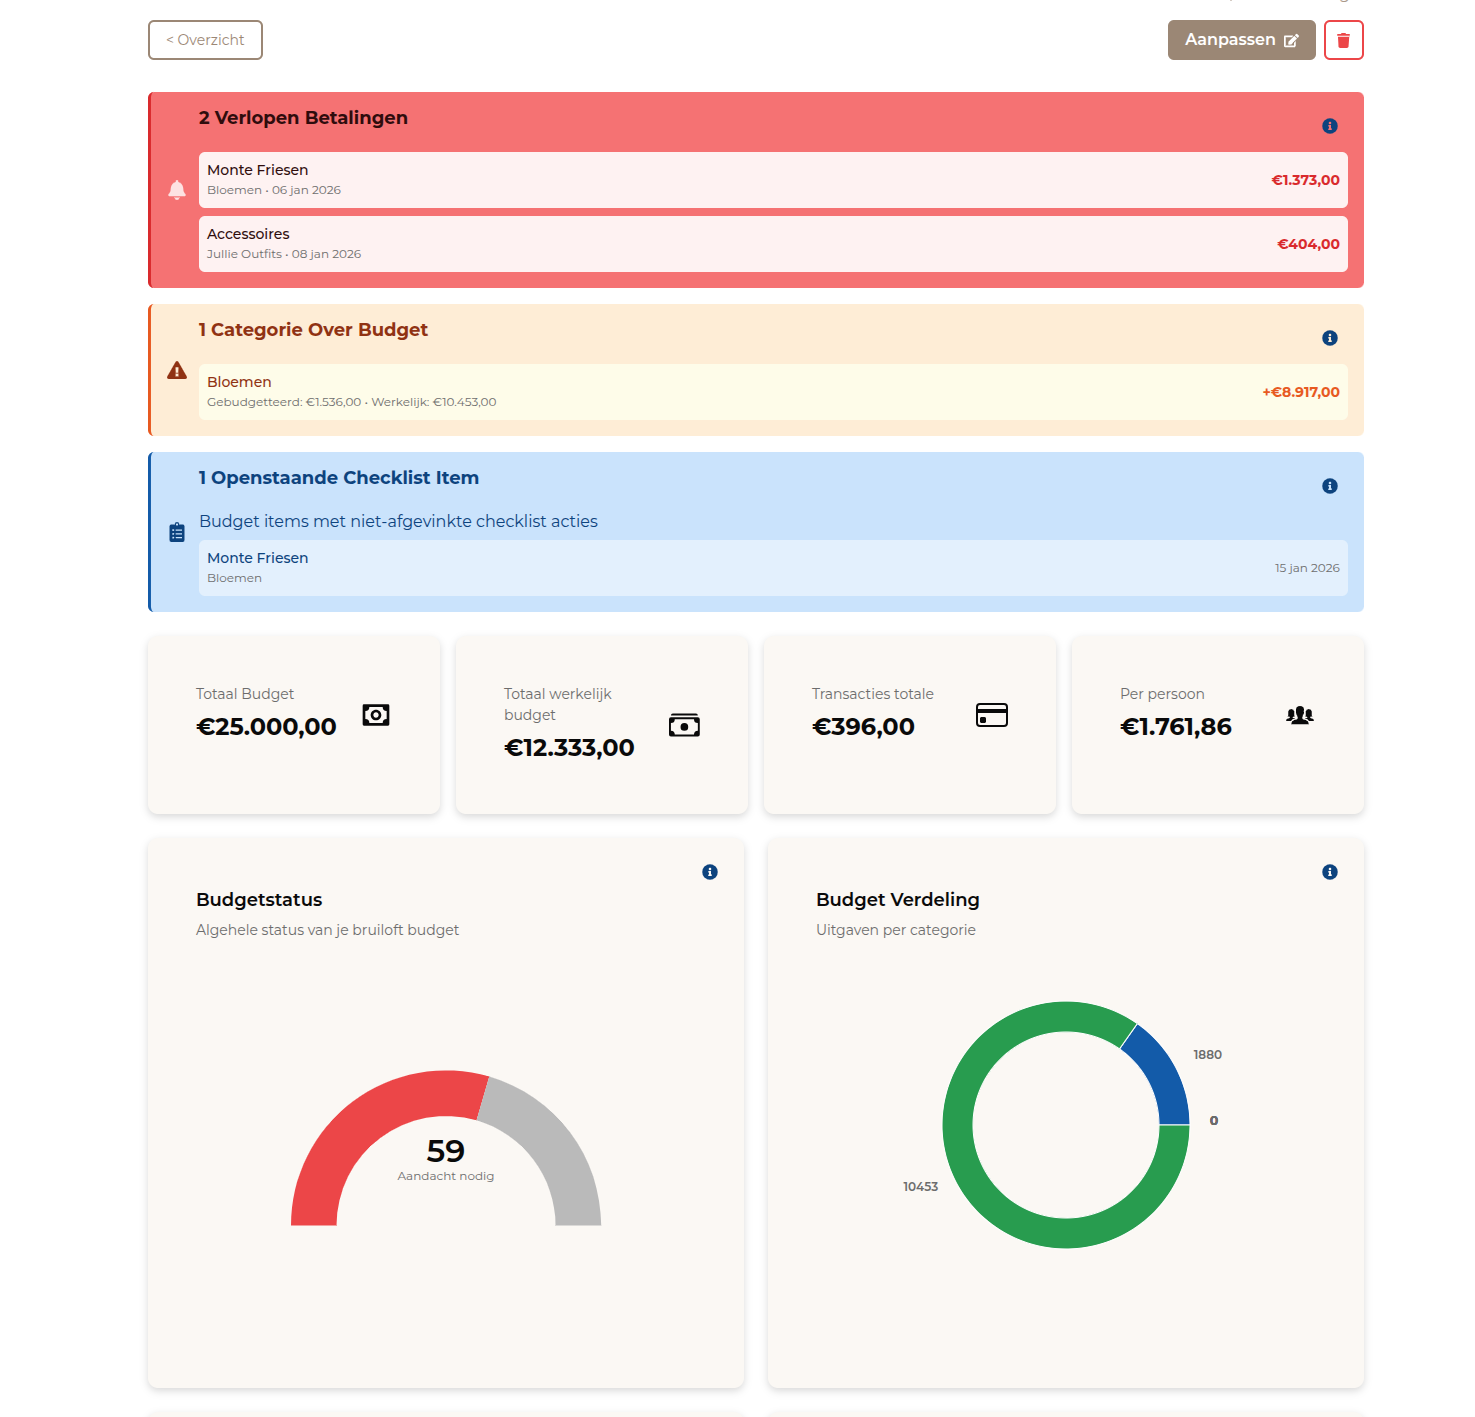Click the people icon beside Per persoon
This screenshot has width=1475, height=1417.
1300,715
